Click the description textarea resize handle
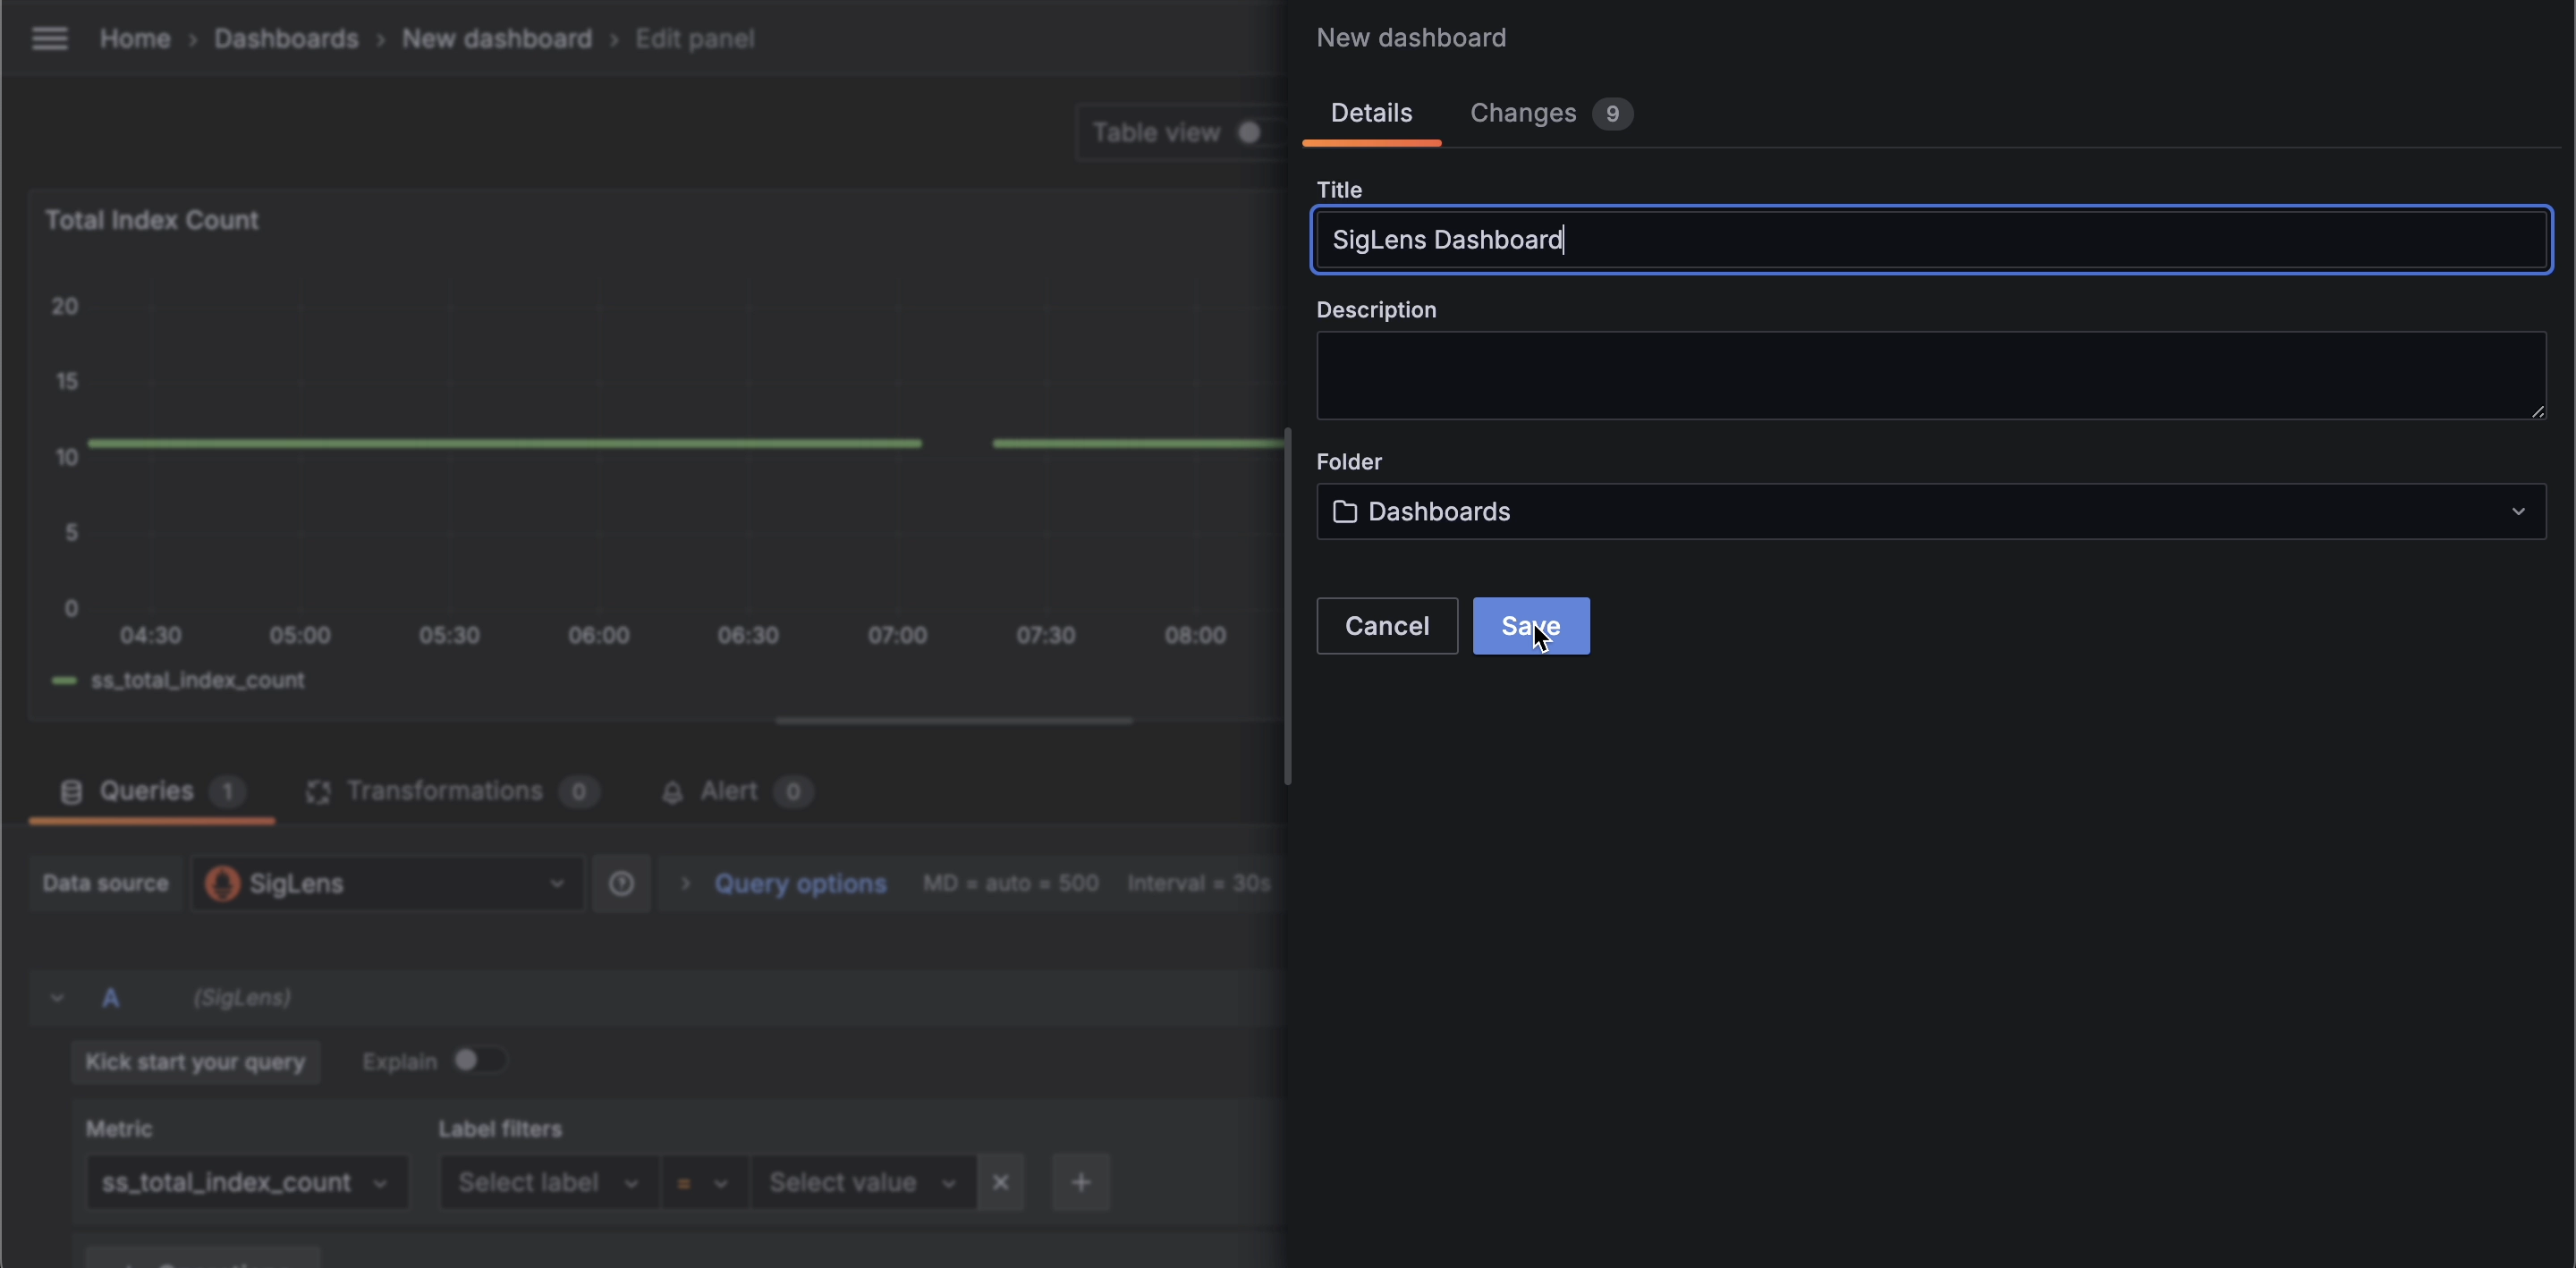The image size is (2576, 1268). point(2537,410)
